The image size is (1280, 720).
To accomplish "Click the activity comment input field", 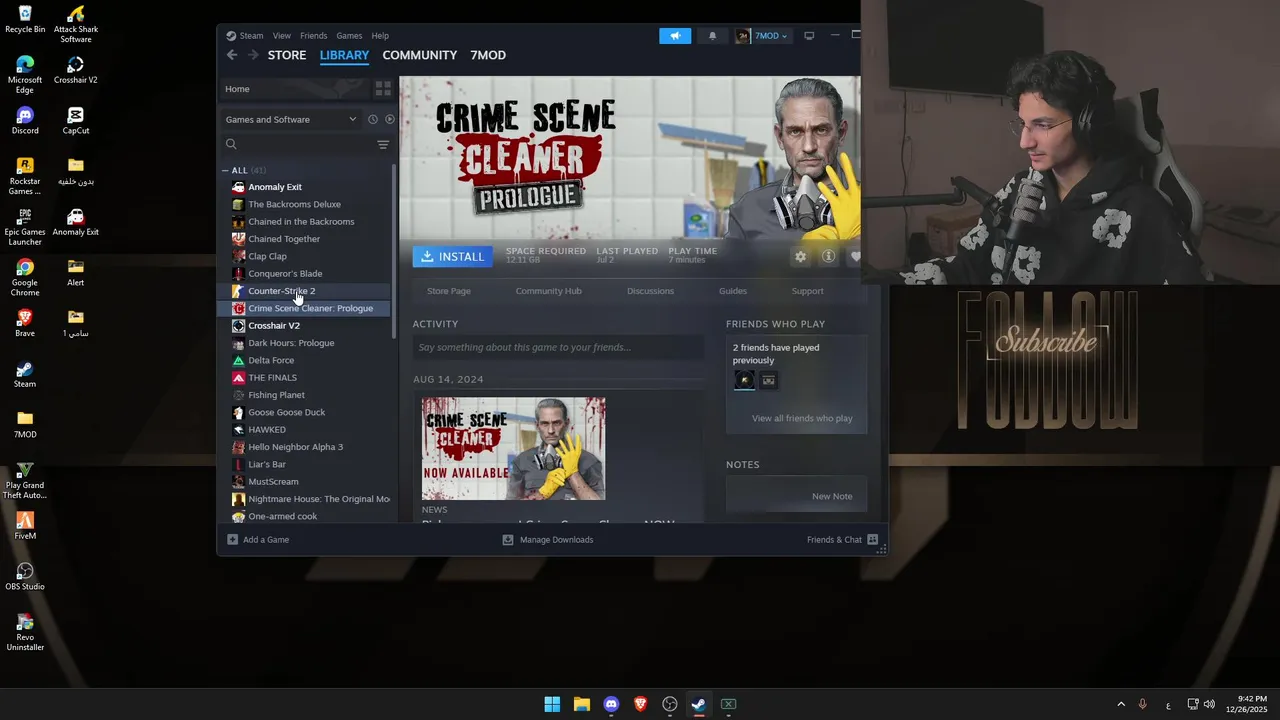I will [x=558, y=347].
